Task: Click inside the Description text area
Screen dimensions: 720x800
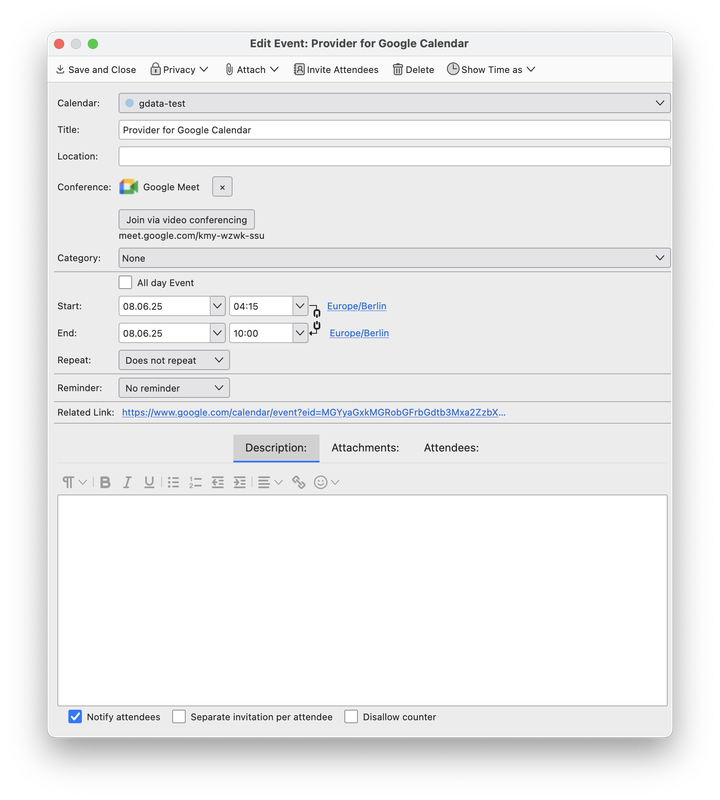Action: pyautogui.click(x=362, y=600)
